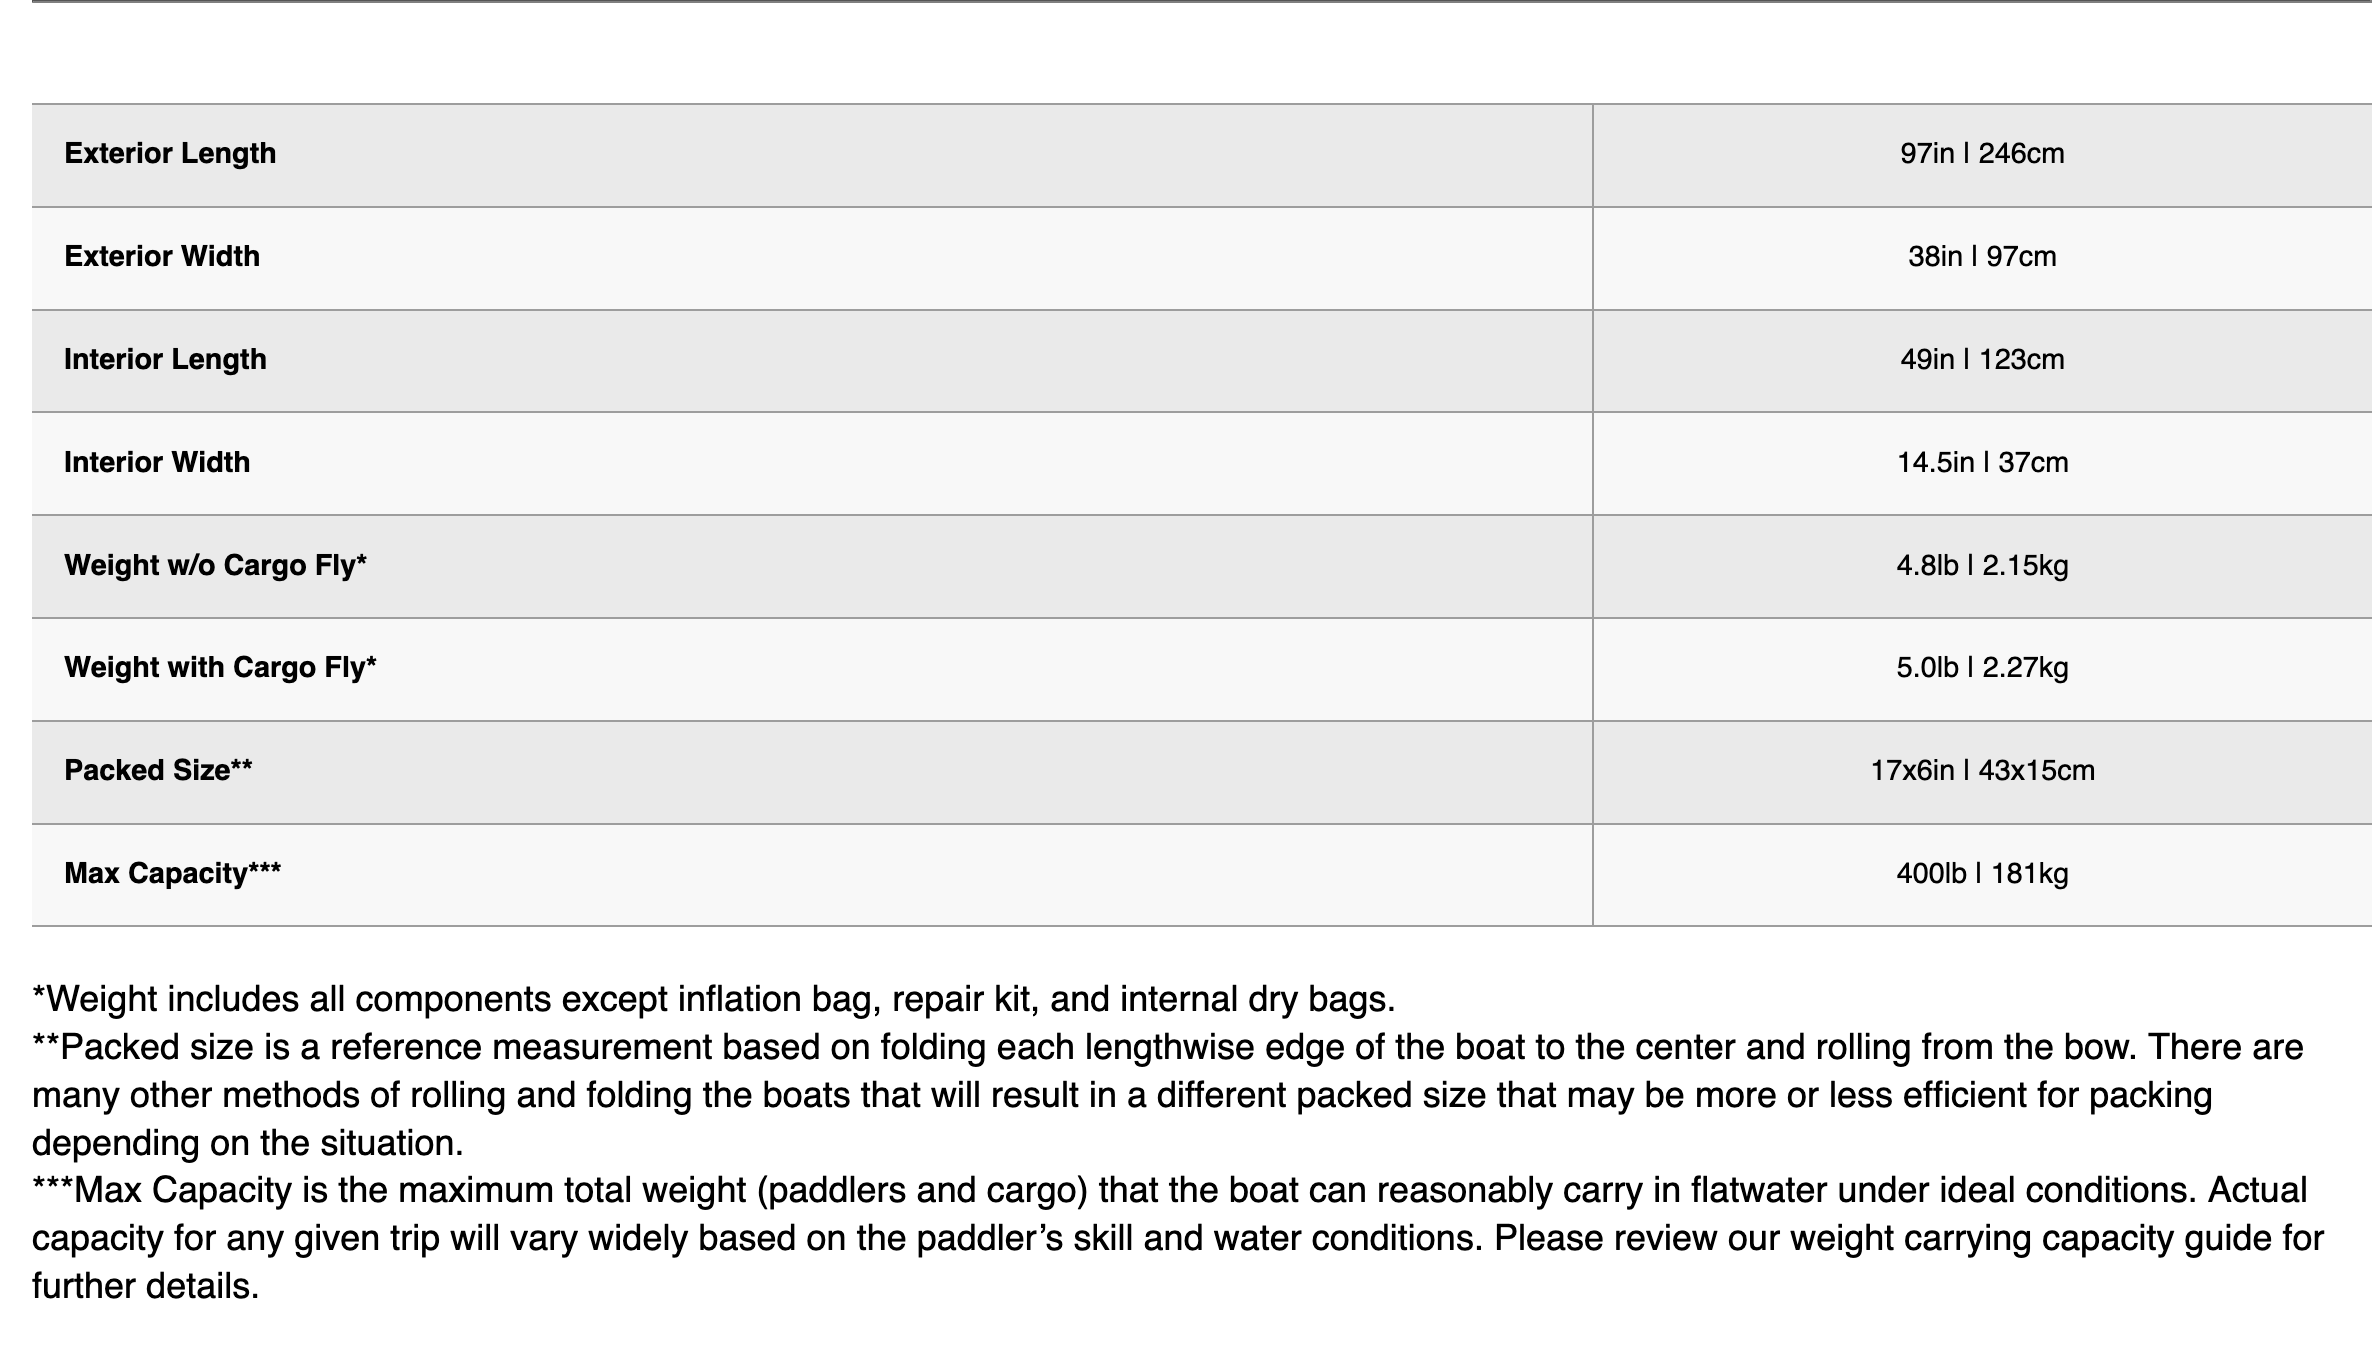
Task: Click the Max Capacity row label
Action: (x=172, y=874)
